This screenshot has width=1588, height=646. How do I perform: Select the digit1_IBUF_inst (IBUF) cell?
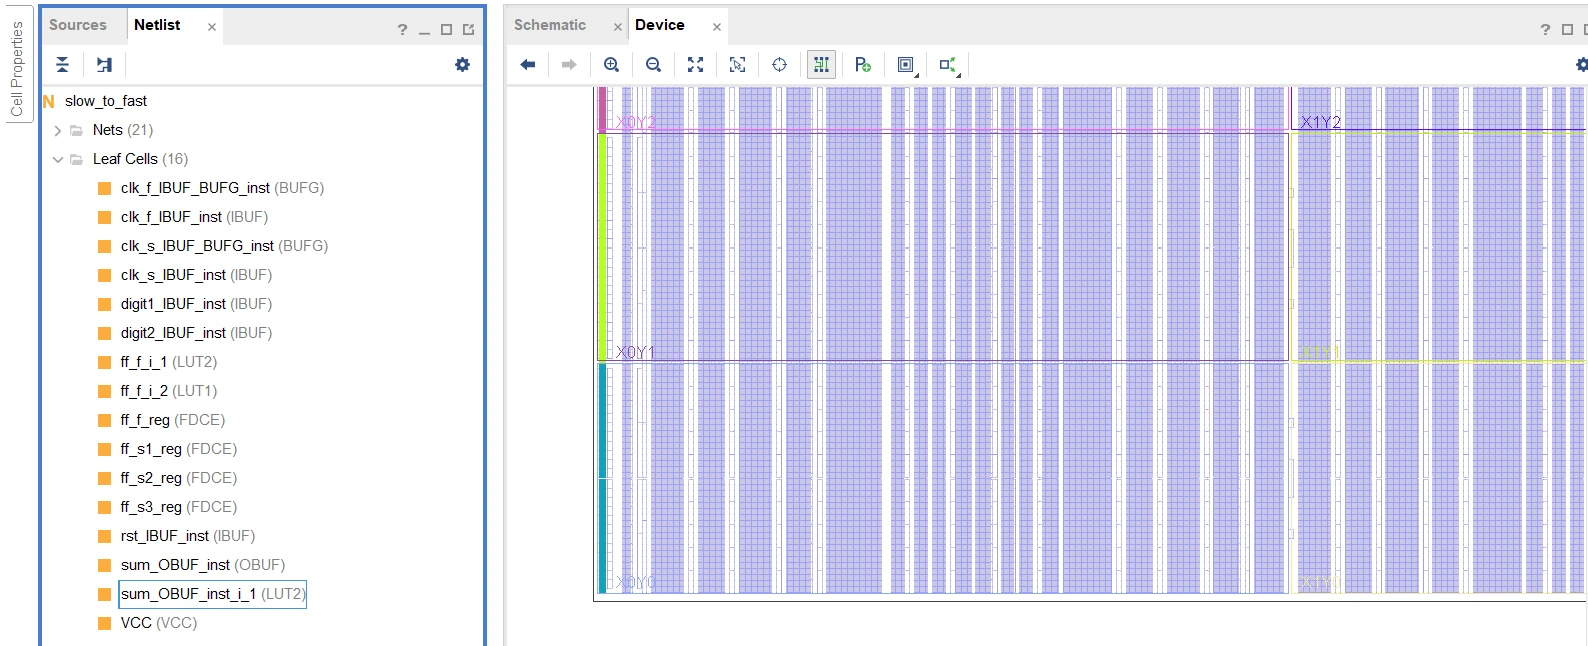pyautogui.click(x=196, y=304)
